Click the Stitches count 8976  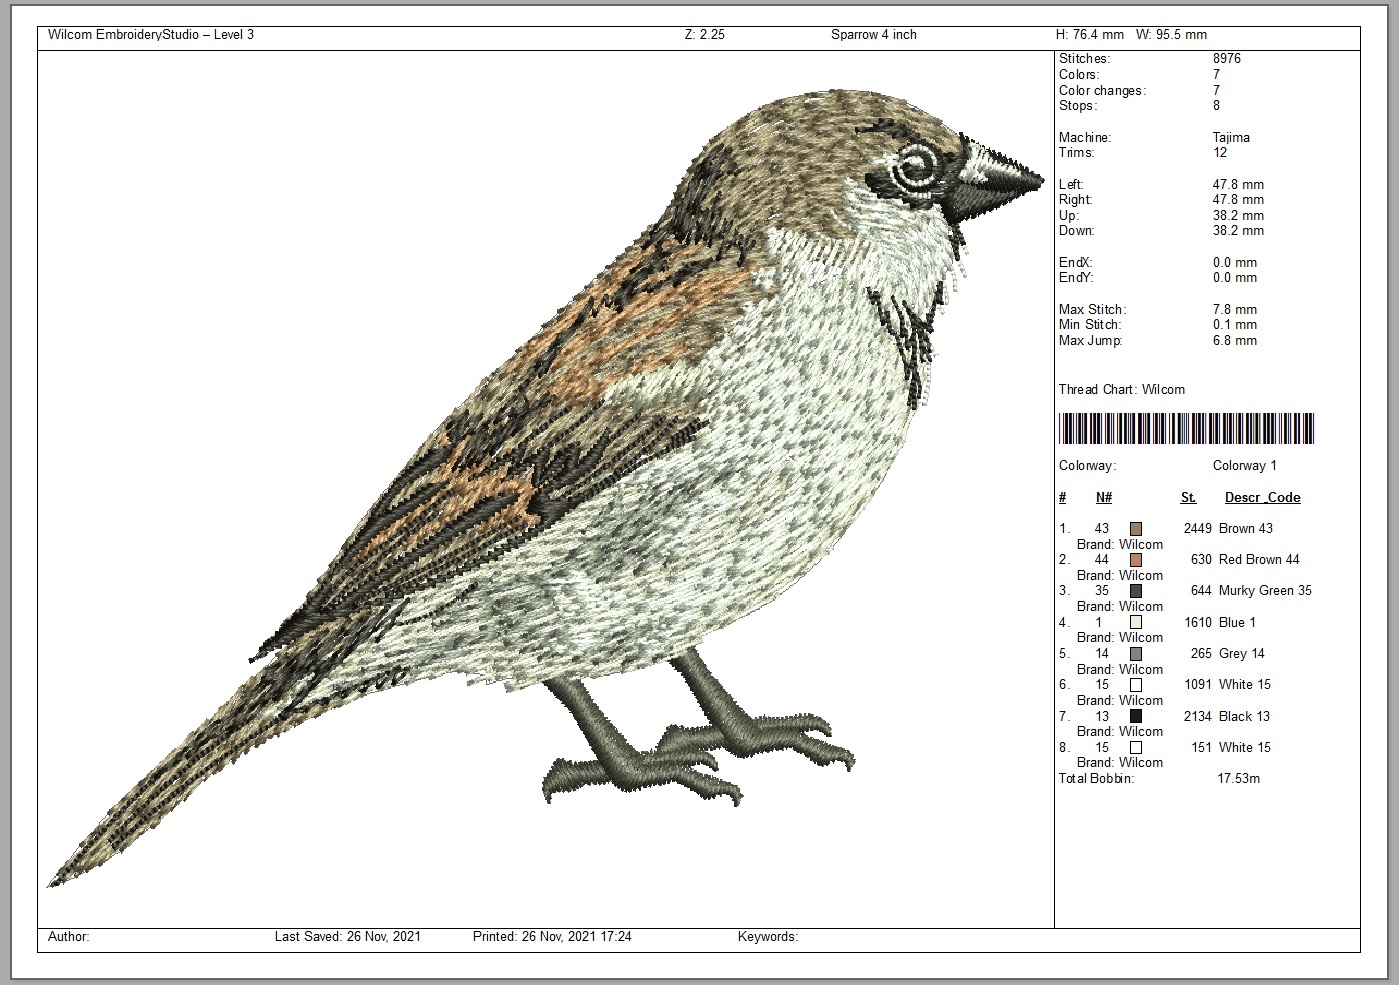[1226, 59]
